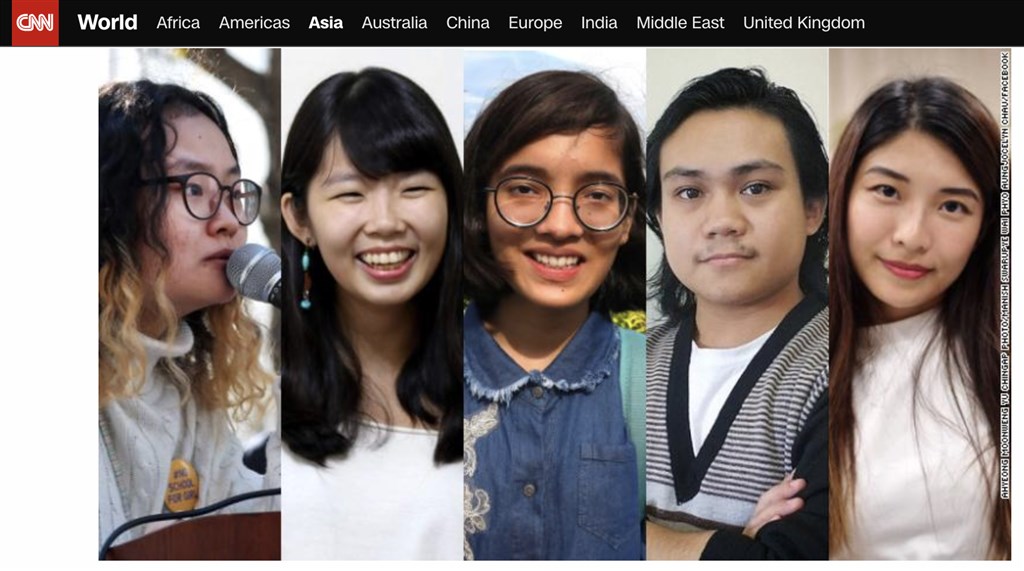
Task: Open the World section heading
Action: coord(107,22)
